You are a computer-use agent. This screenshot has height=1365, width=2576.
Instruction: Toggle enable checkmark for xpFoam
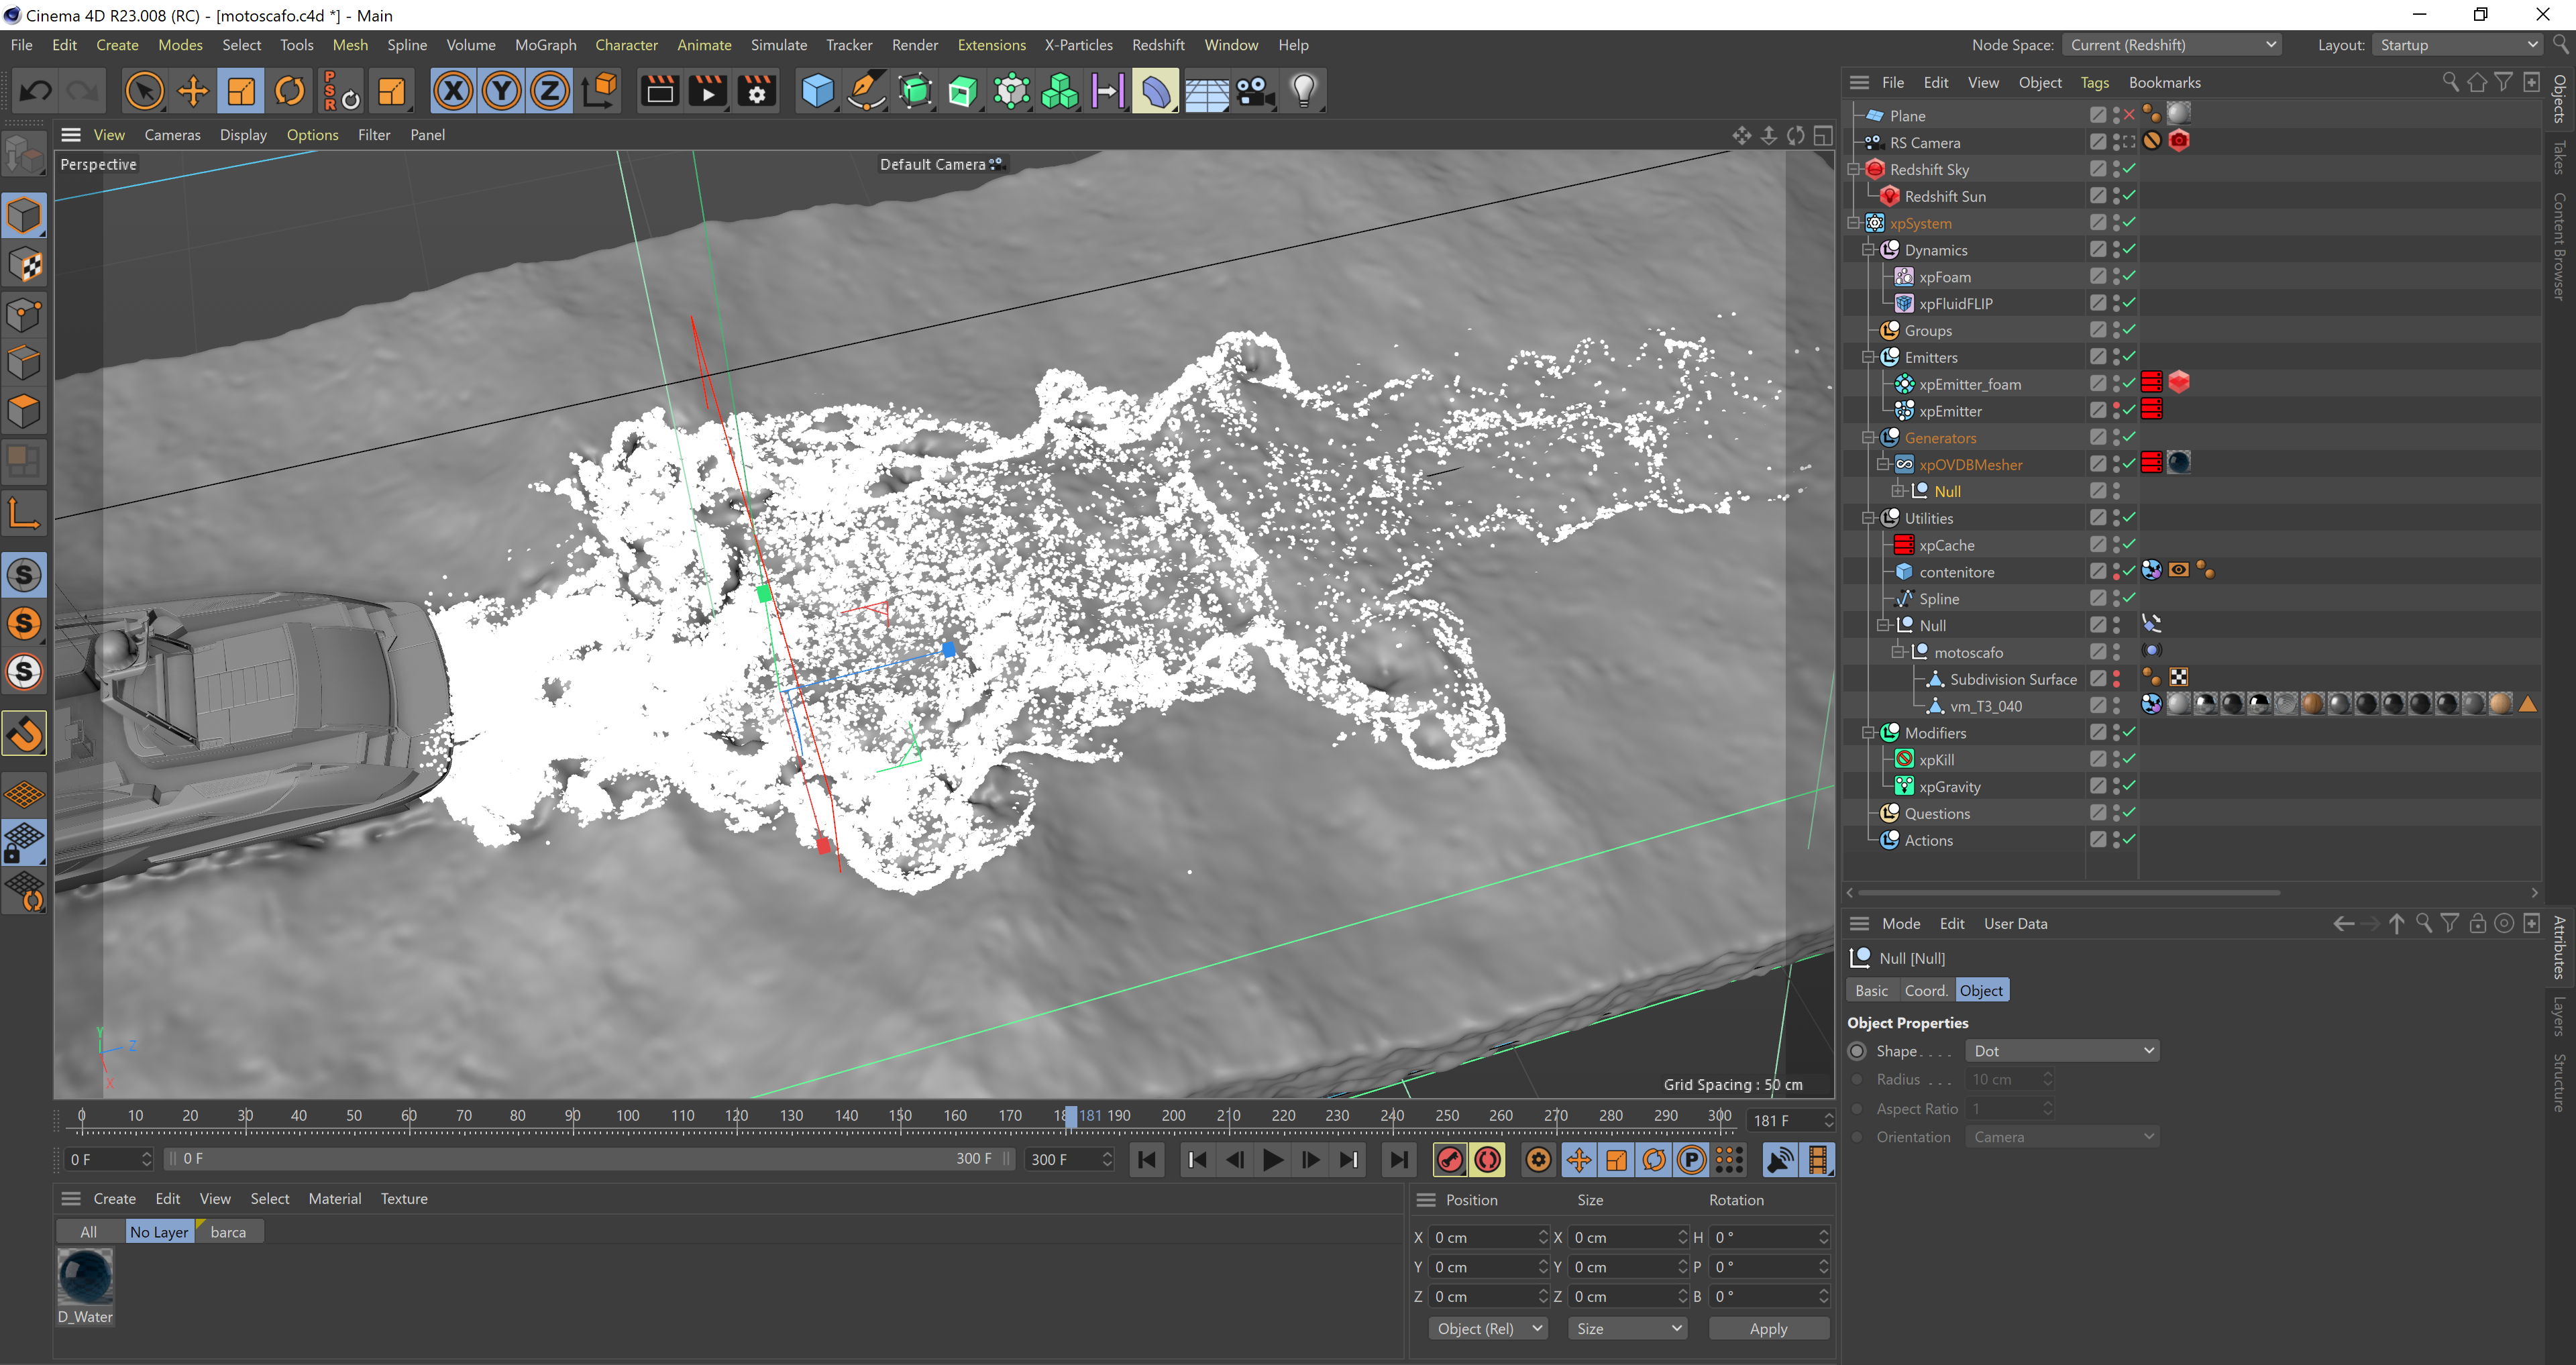coord(2129,277)
